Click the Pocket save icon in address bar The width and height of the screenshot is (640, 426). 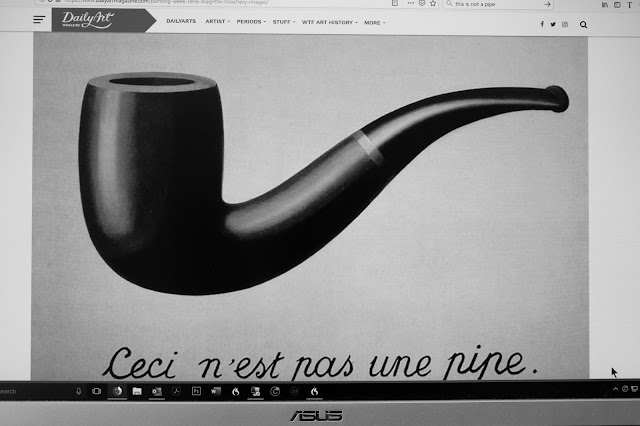pyautogui.click(x=422, y=3)
